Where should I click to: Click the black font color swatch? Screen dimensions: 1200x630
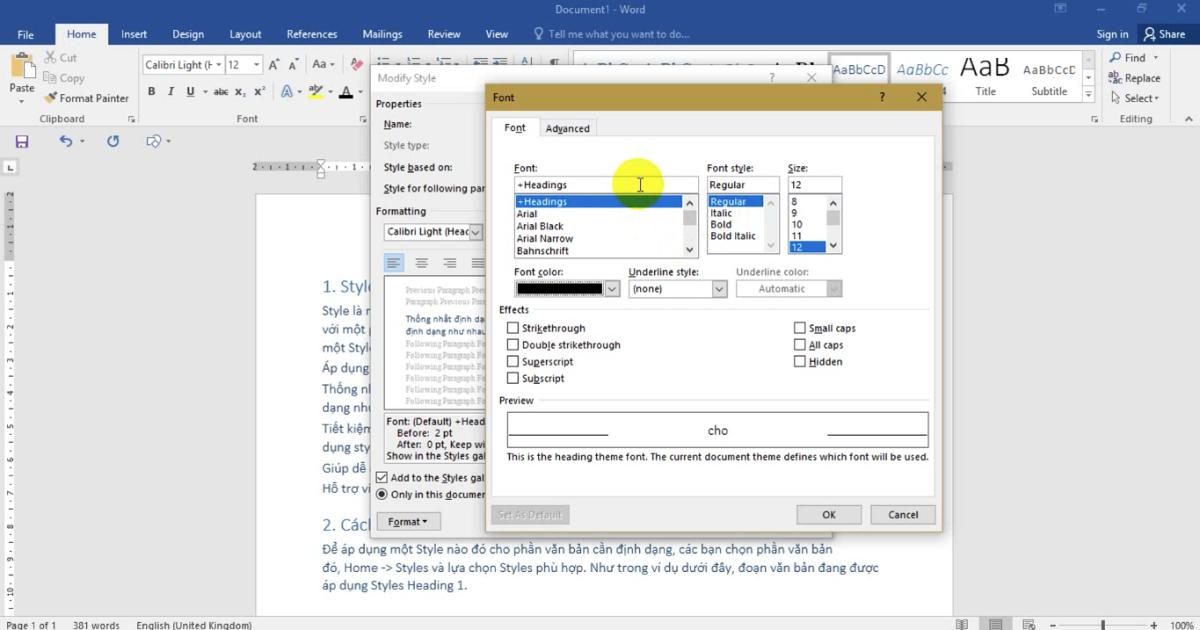(560, 289)
